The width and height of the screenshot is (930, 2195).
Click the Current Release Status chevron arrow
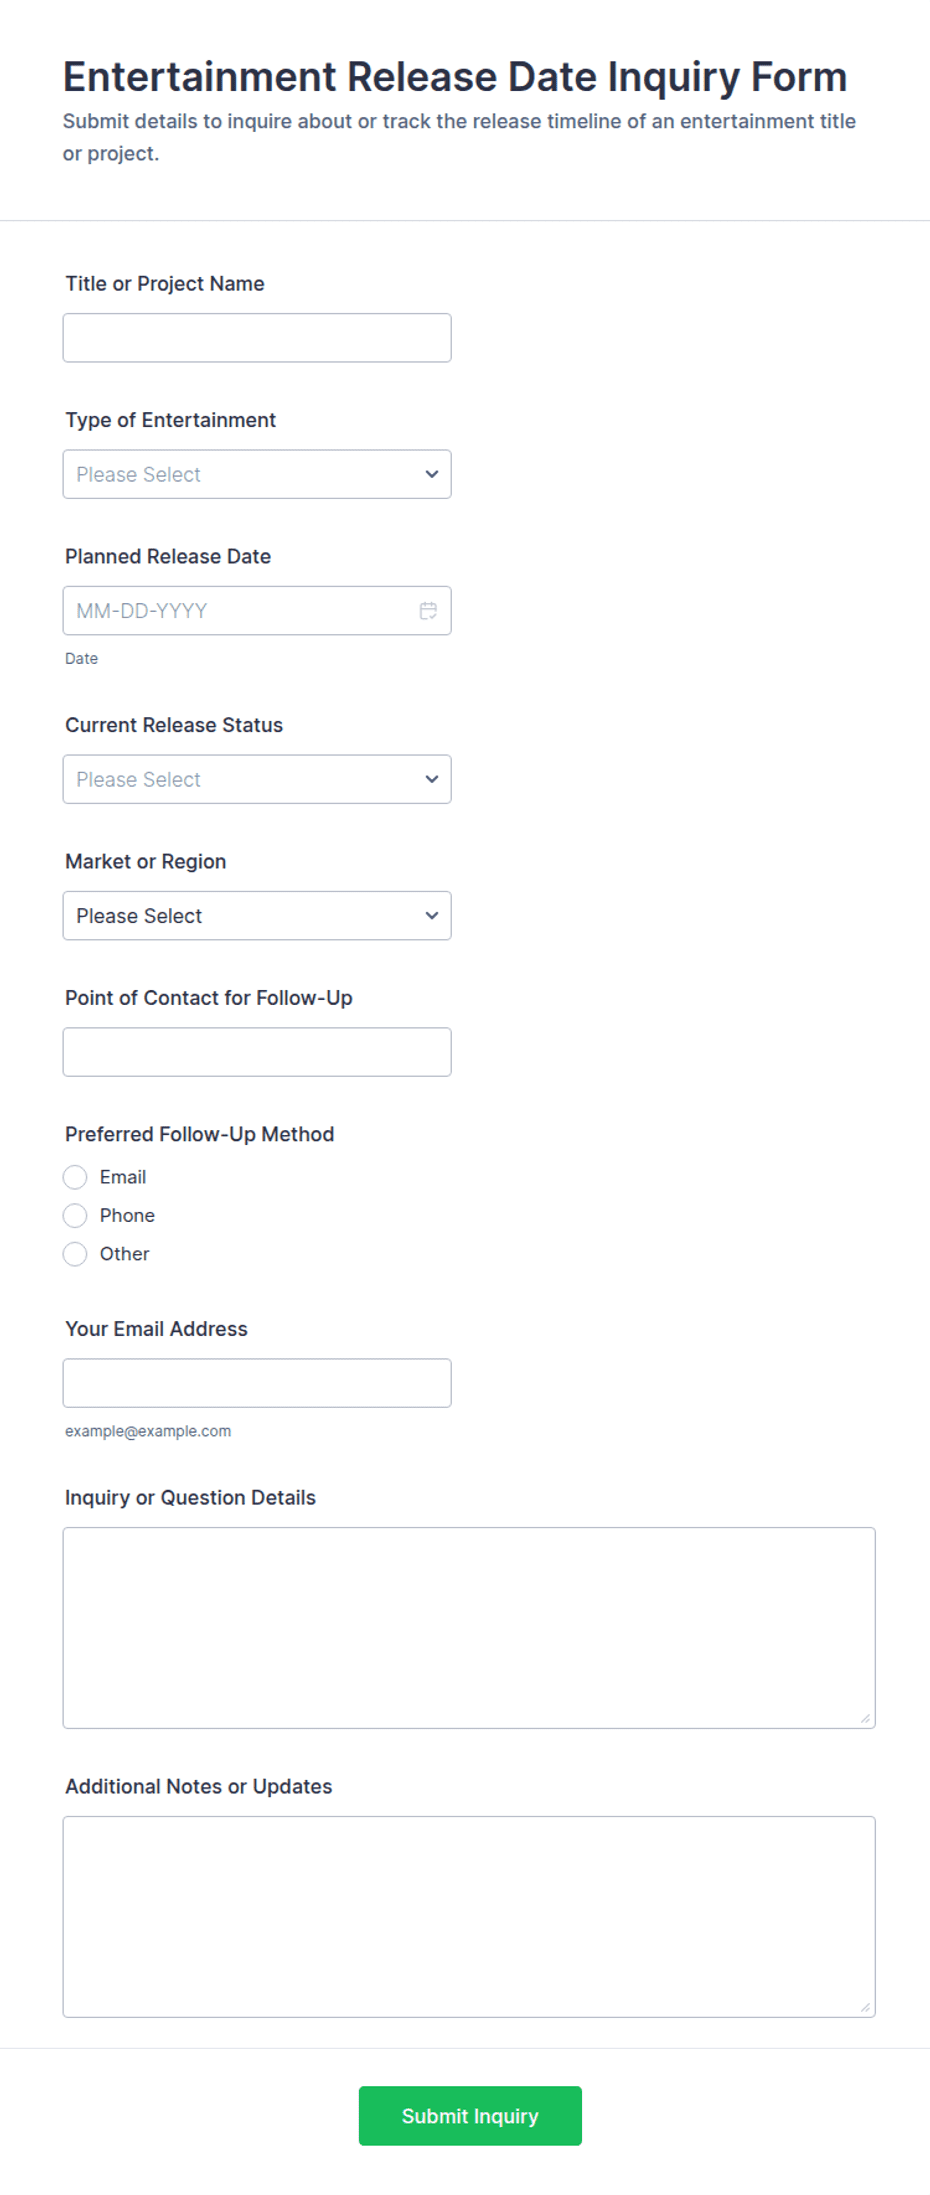432,779
